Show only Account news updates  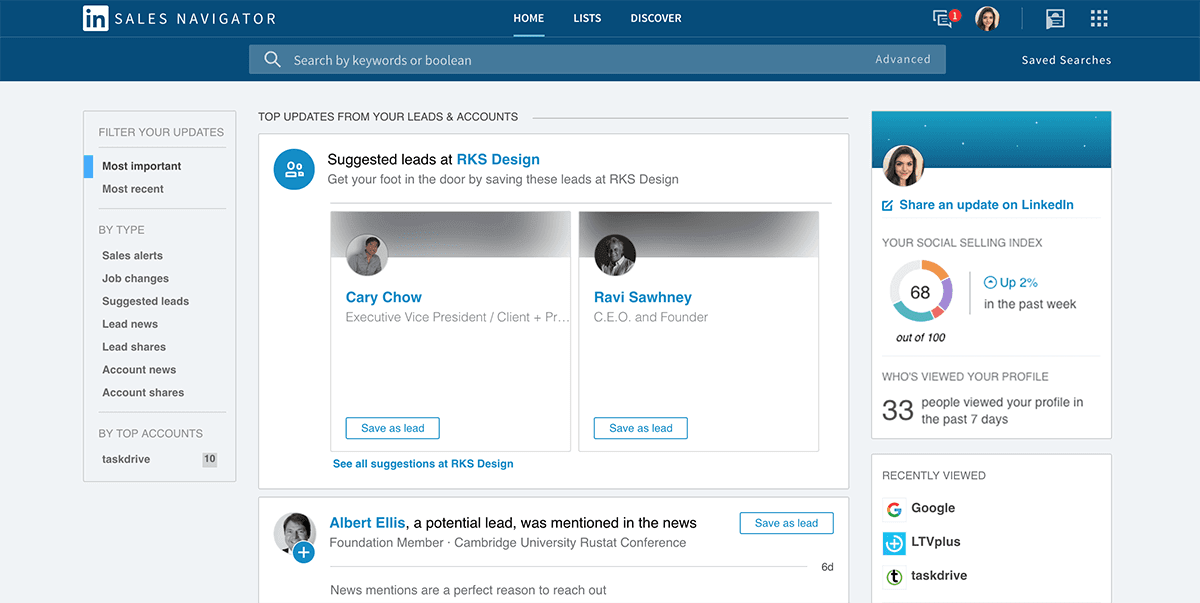coord(139,370)
